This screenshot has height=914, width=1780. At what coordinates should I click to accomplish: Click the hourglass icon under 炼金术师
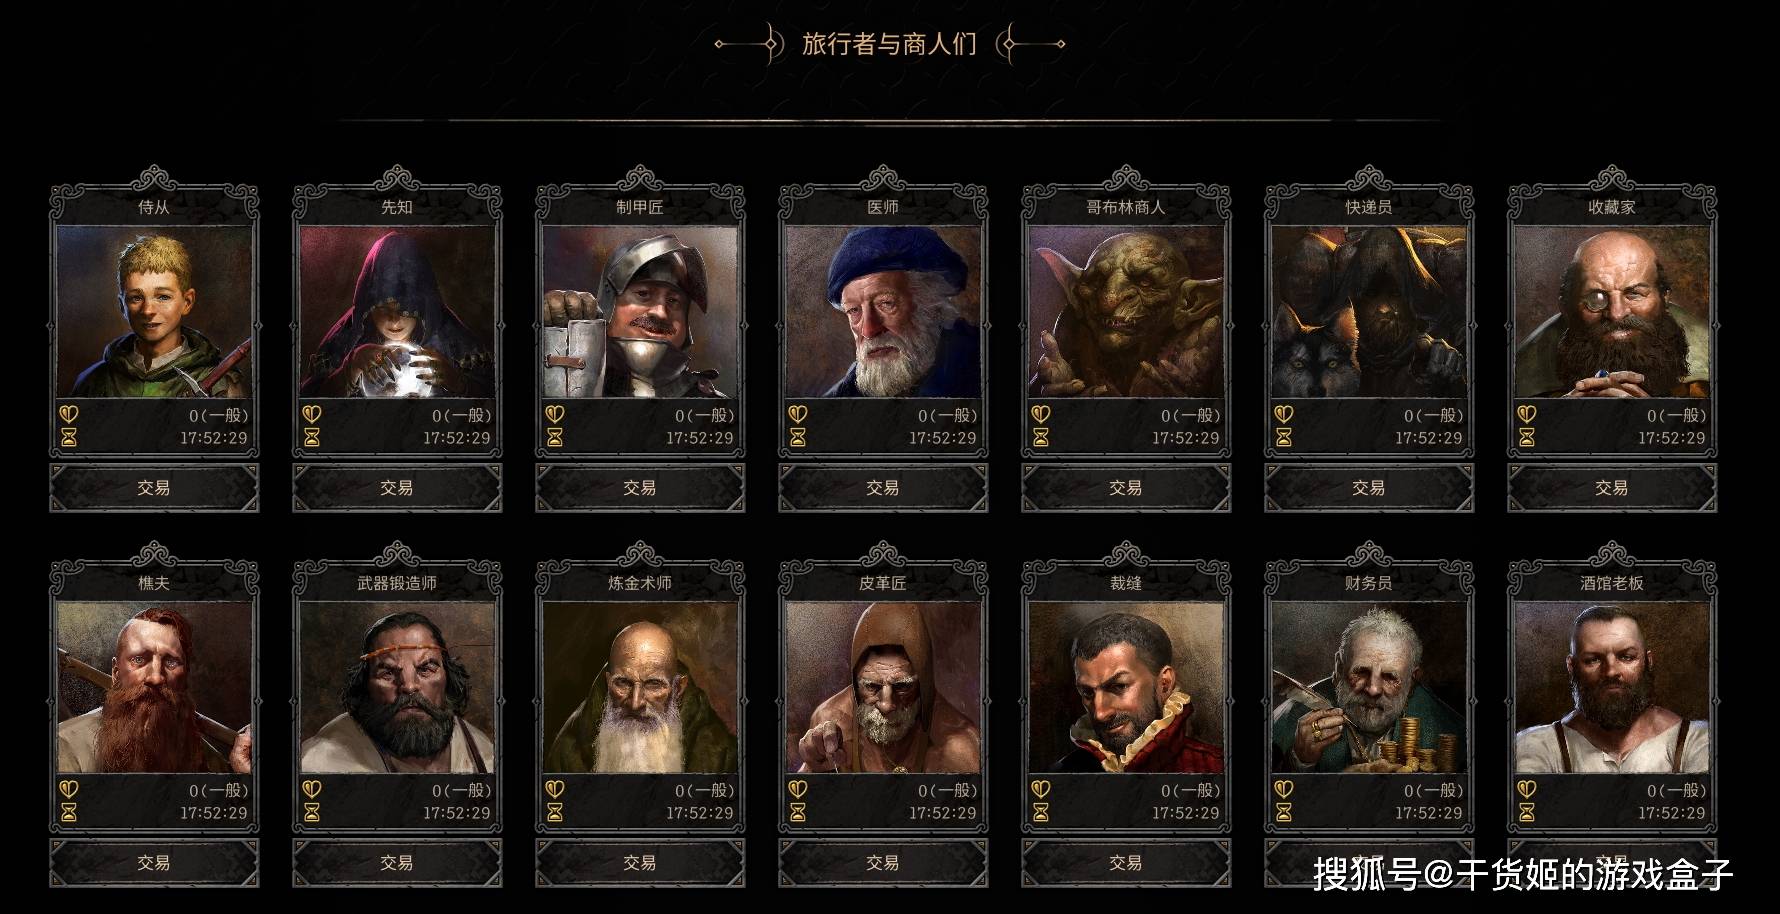(x=555, y=812)
